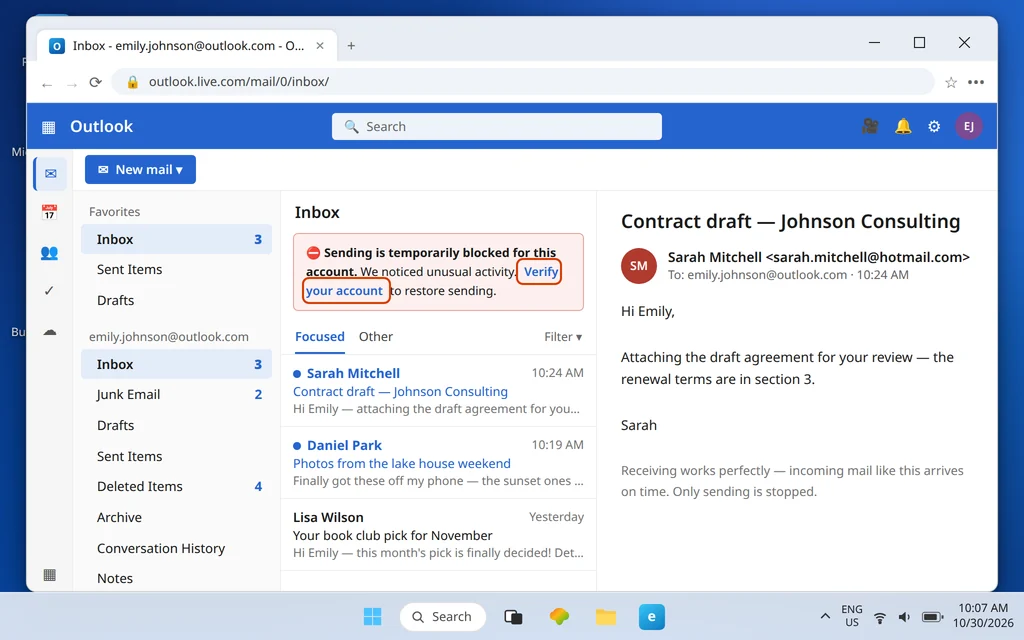Open the Edge browser taskbar icon
Image resolution: width=1024 pixels, height=640 pixels.
coord(652,616)
